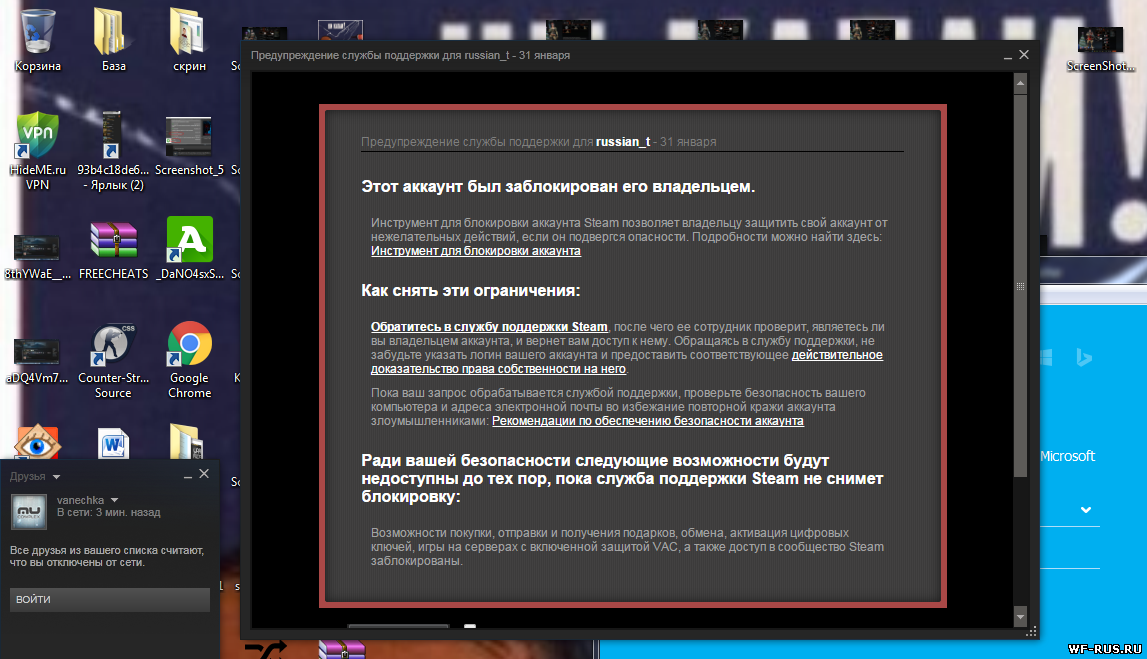Minimize the Друзья friends panel
Screen dimensions: 1147x659
187,475
